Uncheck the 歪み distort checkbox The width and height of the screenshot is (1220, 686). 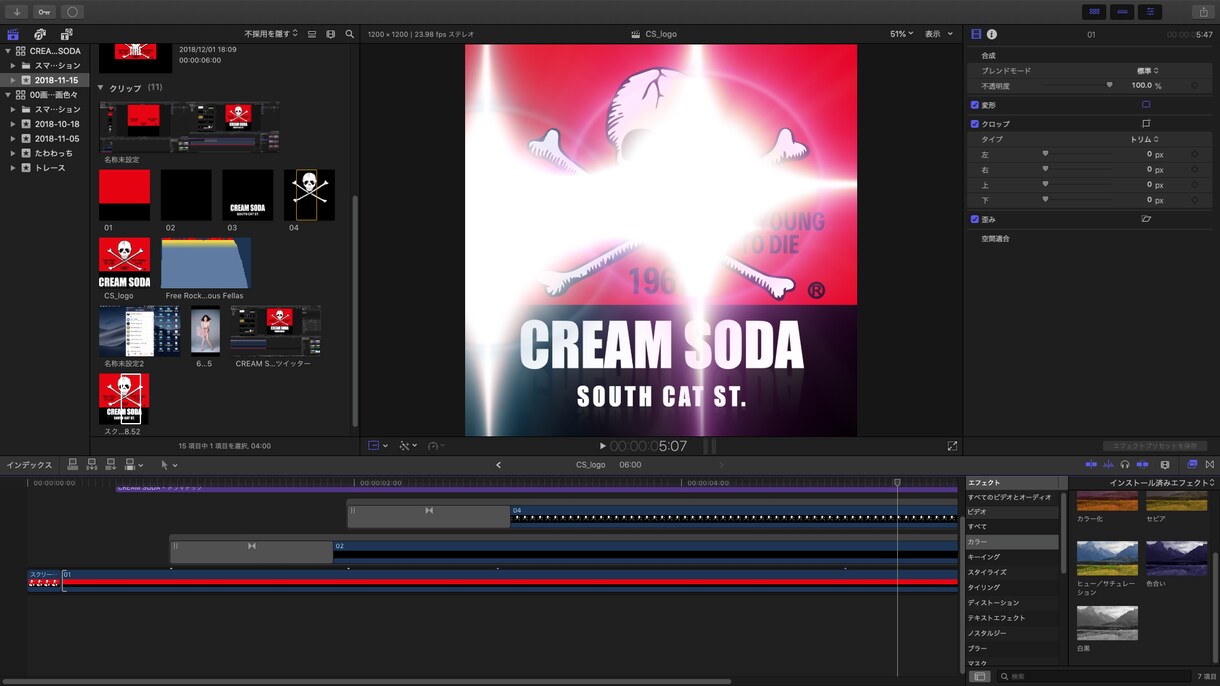pyautogui.click(x=975, y=219)
